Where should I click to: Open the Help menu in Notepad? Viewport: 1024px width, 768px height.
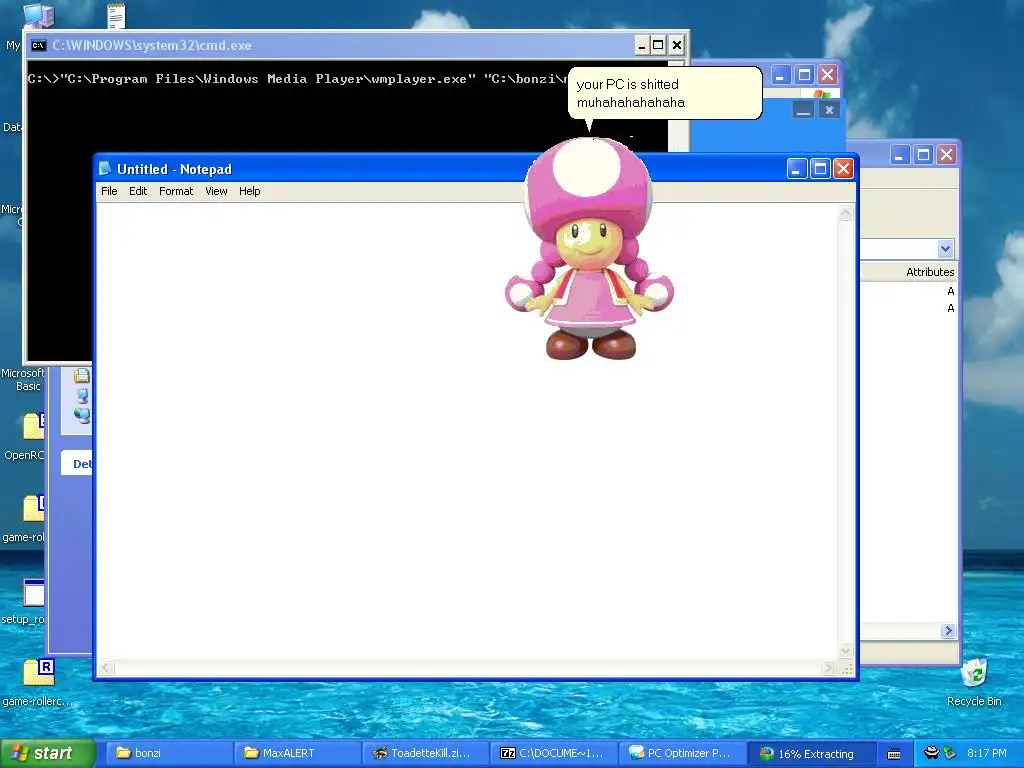(249, 191)
